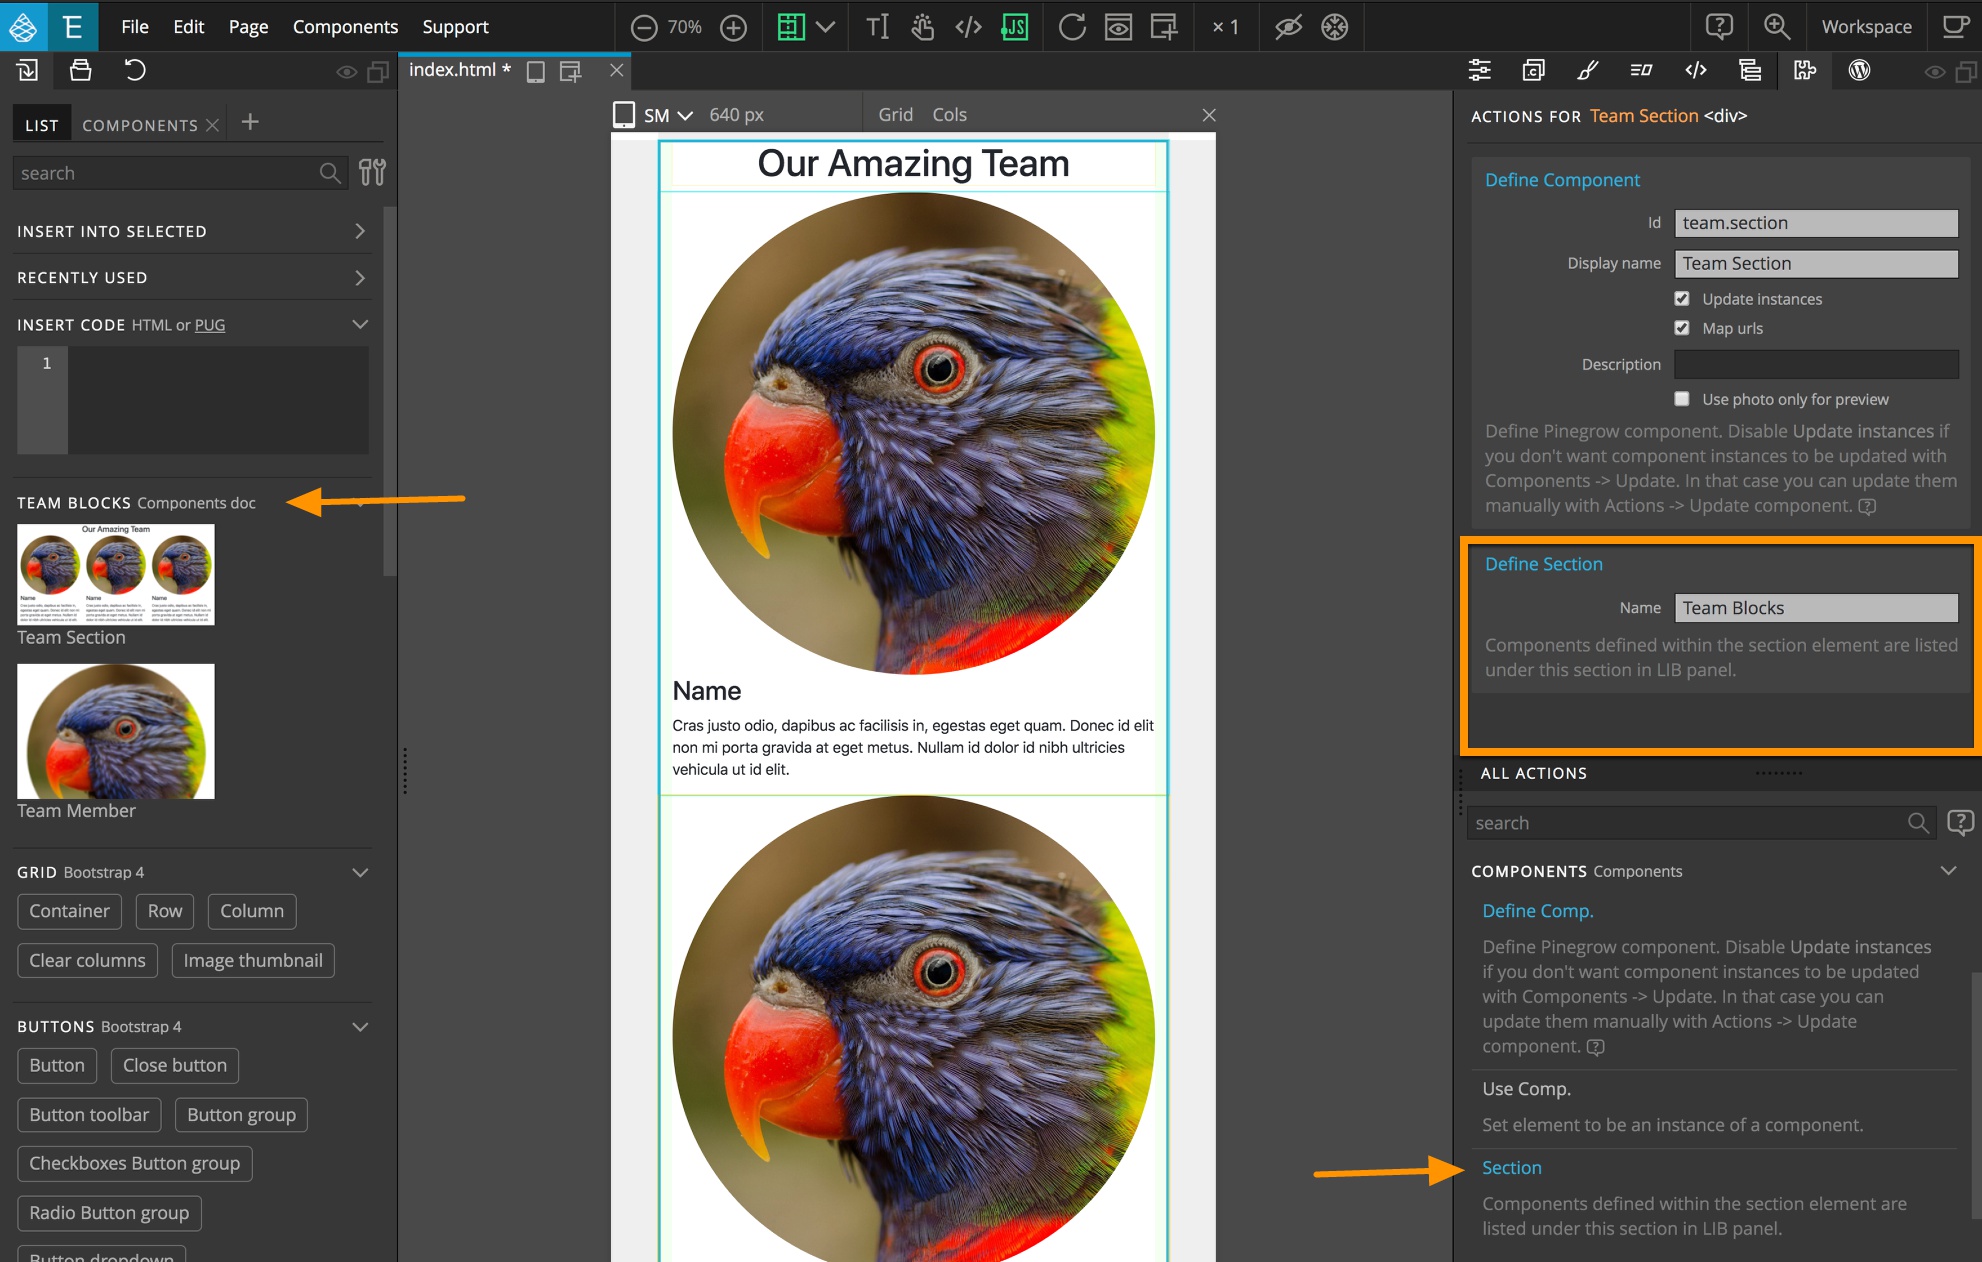
Task: Toggle the Map urls checkbox
Action: [x=1682, y=327]
